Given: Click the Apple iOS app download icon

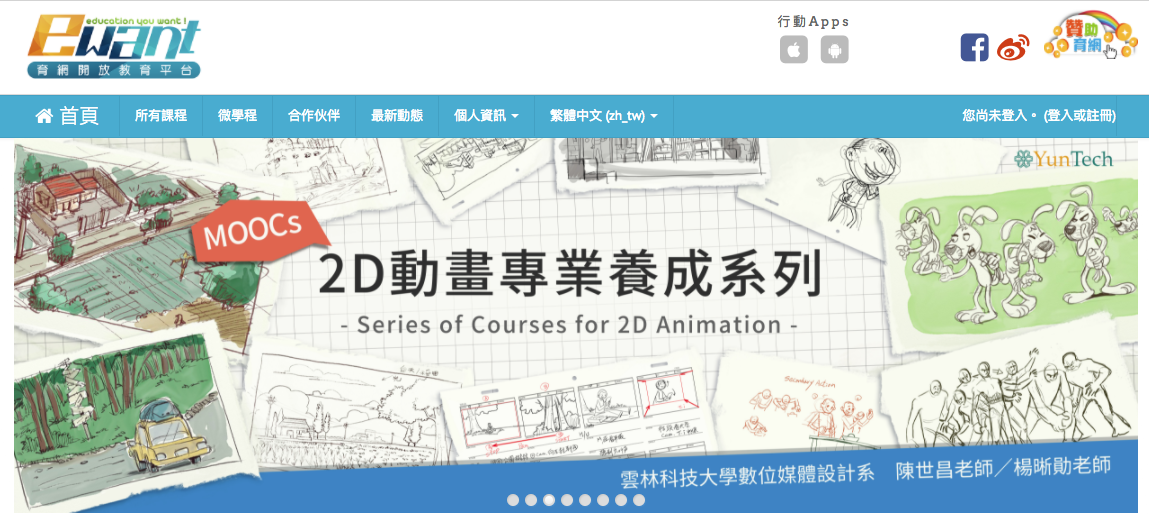Looking at the screenshot, I should [x=793, y=49].
